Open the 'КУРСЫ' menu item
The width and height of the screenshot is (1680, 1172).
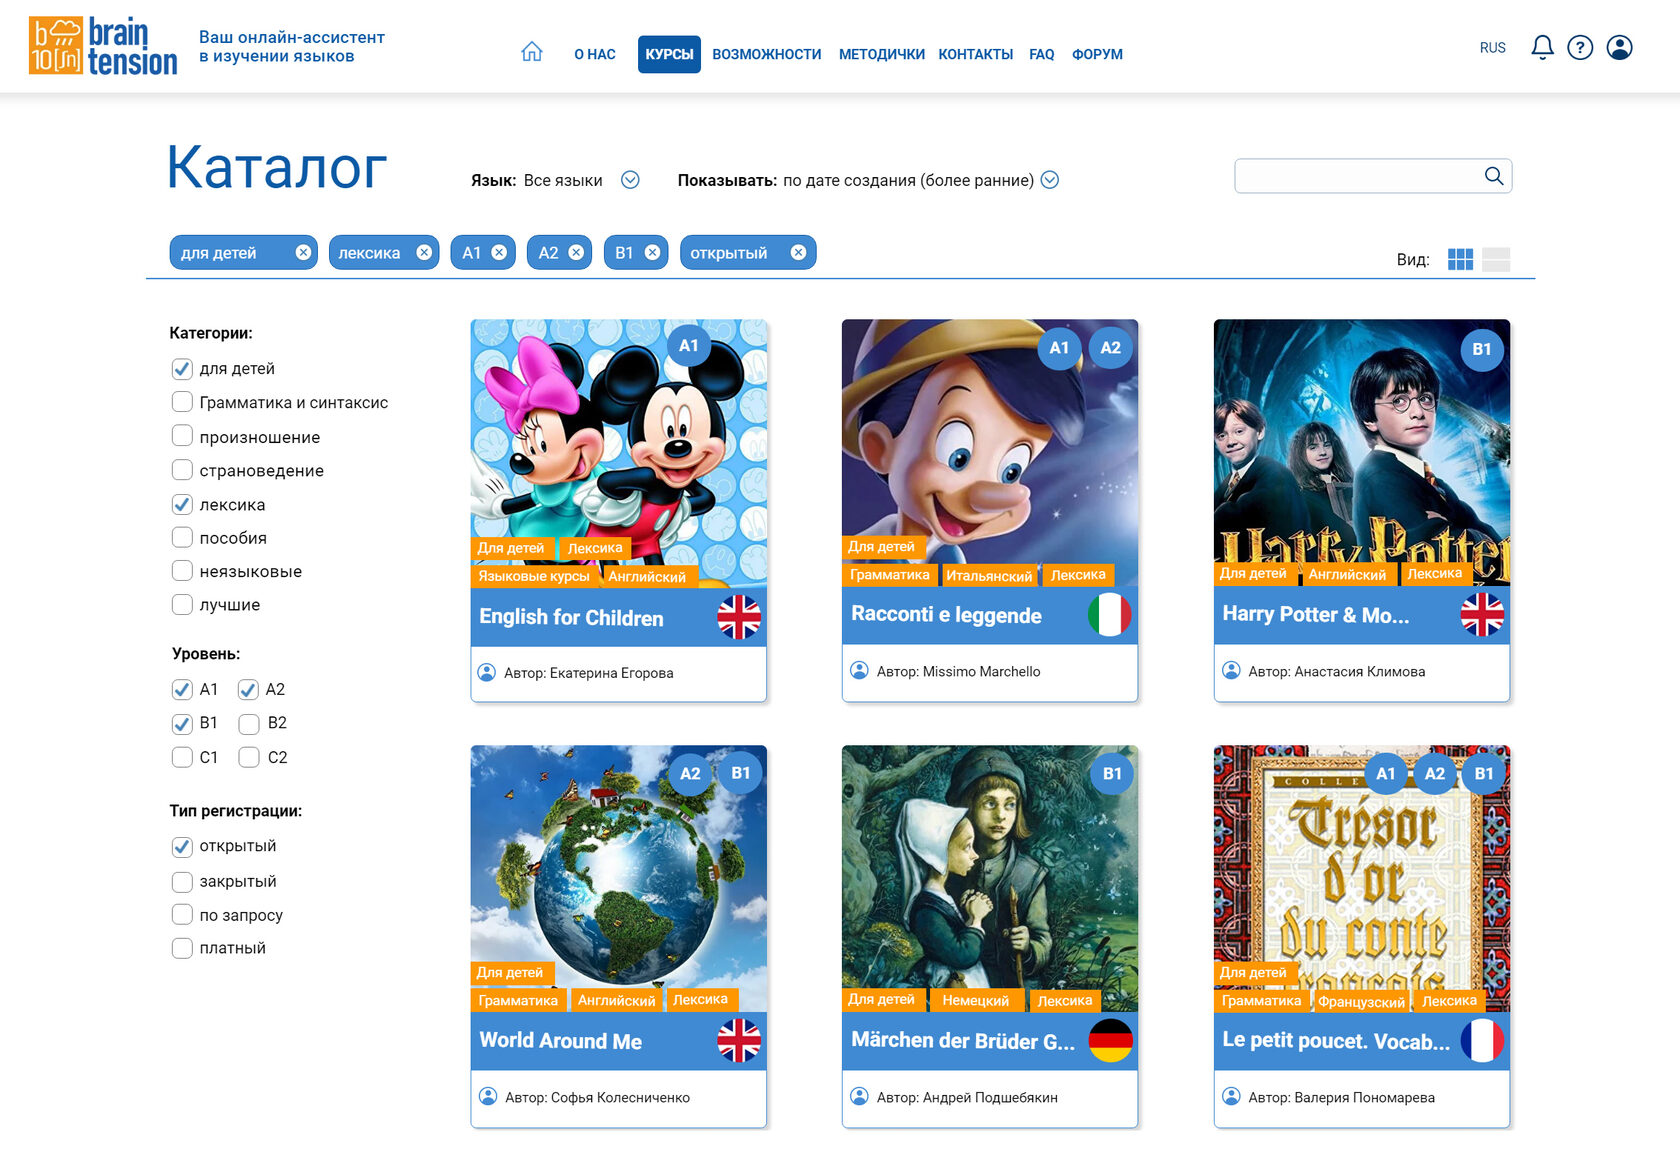pos(669,54)
